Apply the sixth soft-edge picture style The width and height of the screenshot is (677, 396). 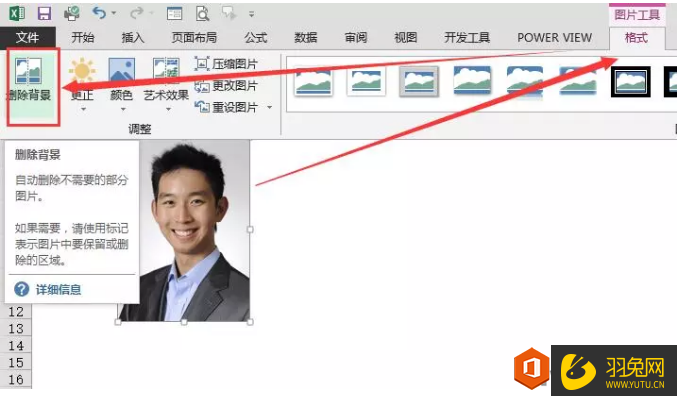click(578, 81)
